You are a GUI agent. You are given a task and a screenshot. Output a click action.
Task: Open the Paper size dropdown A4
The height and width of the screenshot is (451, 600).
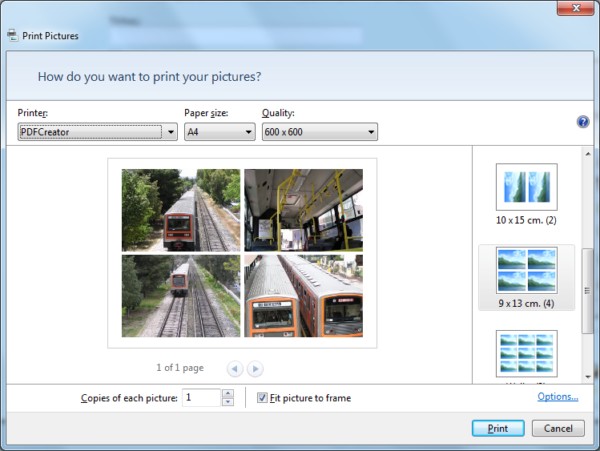tap(220, 132)
